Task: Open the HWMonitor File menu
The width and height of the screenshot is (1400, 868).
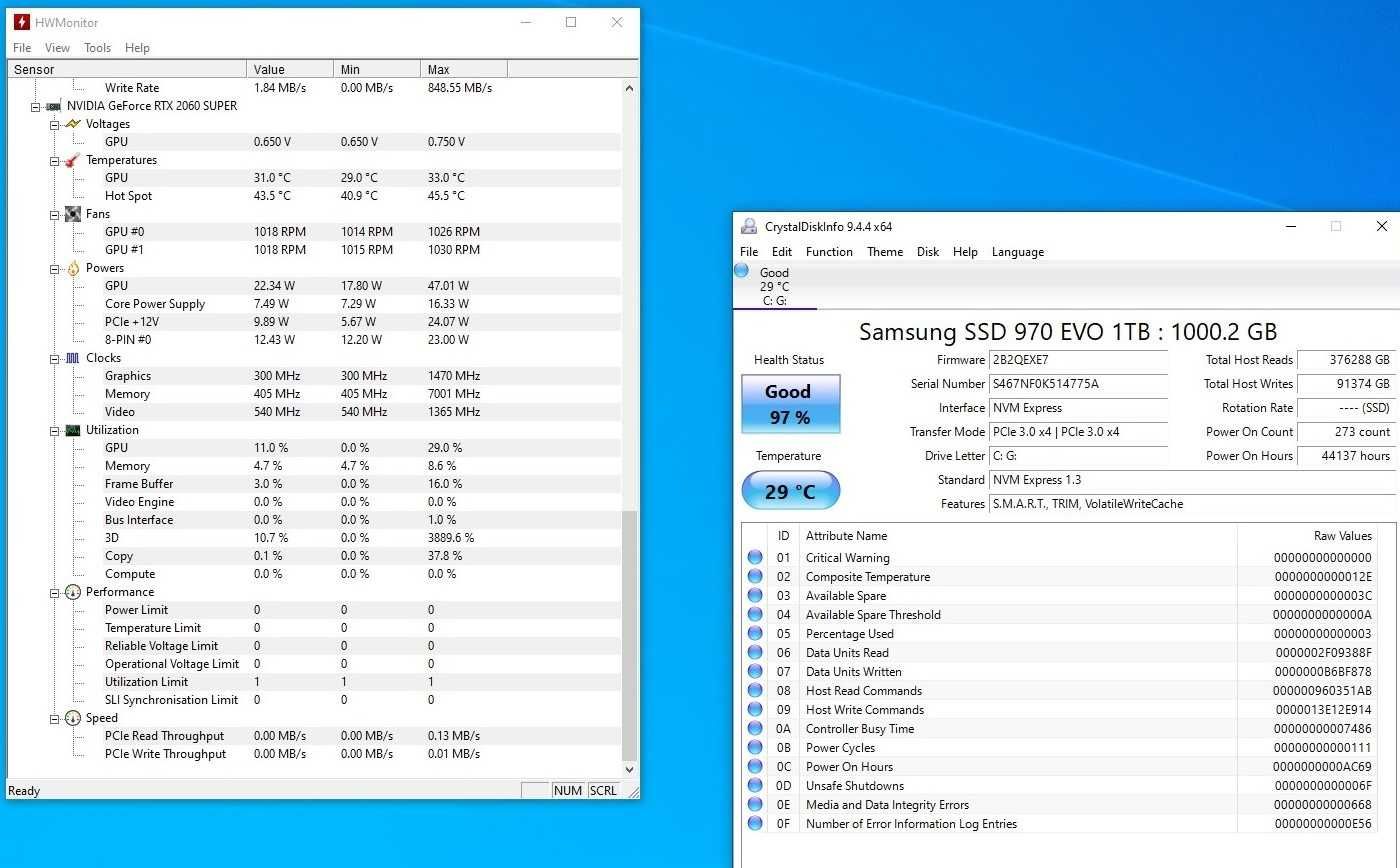Action: [22, 48]
